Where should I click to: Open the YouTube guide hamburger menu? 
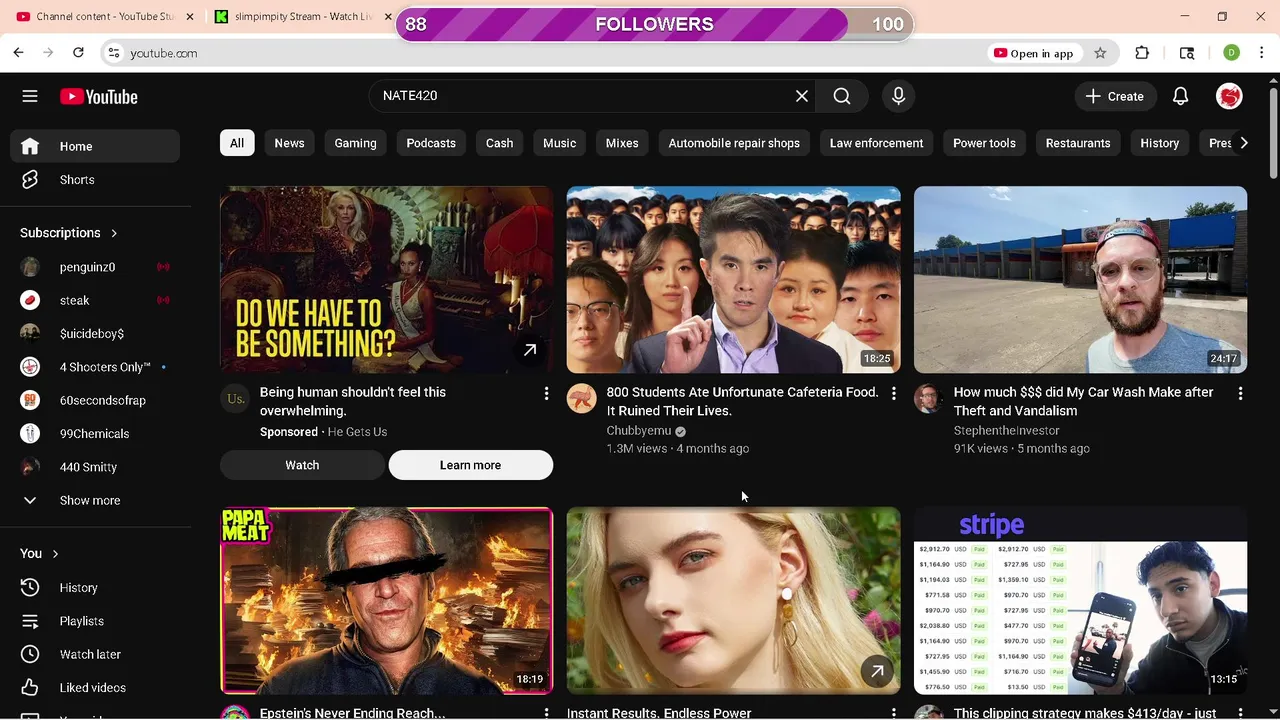coord(30,96)
